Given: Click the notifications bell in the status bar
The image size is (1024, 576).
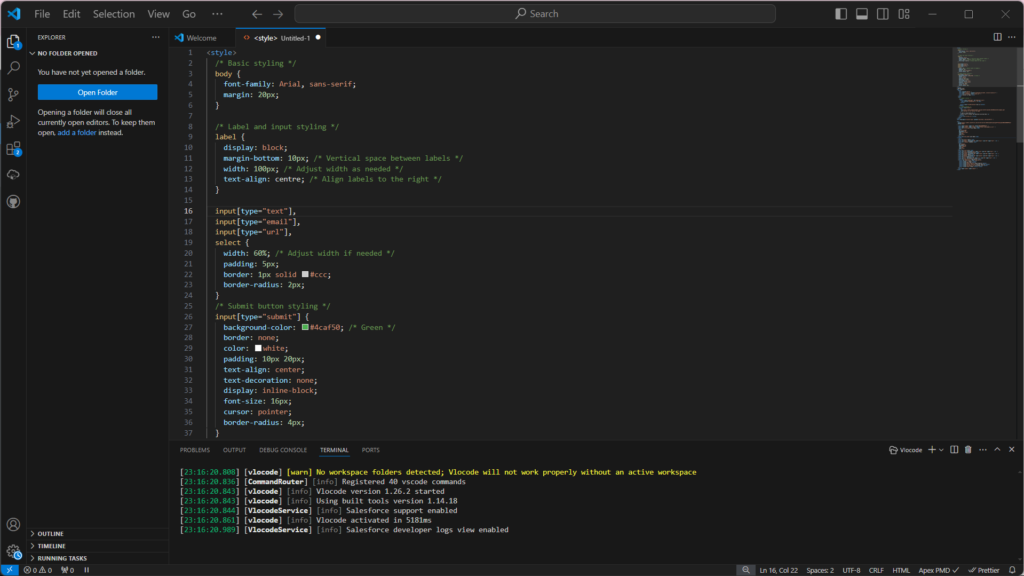Looking at the screenshot, I should pyautogui.click(x=1013, y=569).
